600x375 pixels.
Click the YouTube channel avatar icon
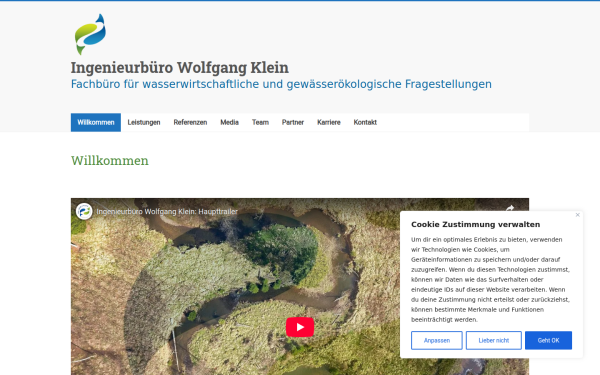[84, 211]
